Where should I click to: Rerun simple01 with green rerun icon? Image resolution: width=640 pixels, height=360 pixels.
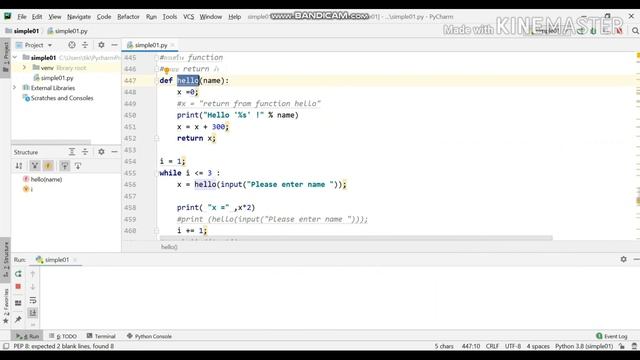(18, 274)
